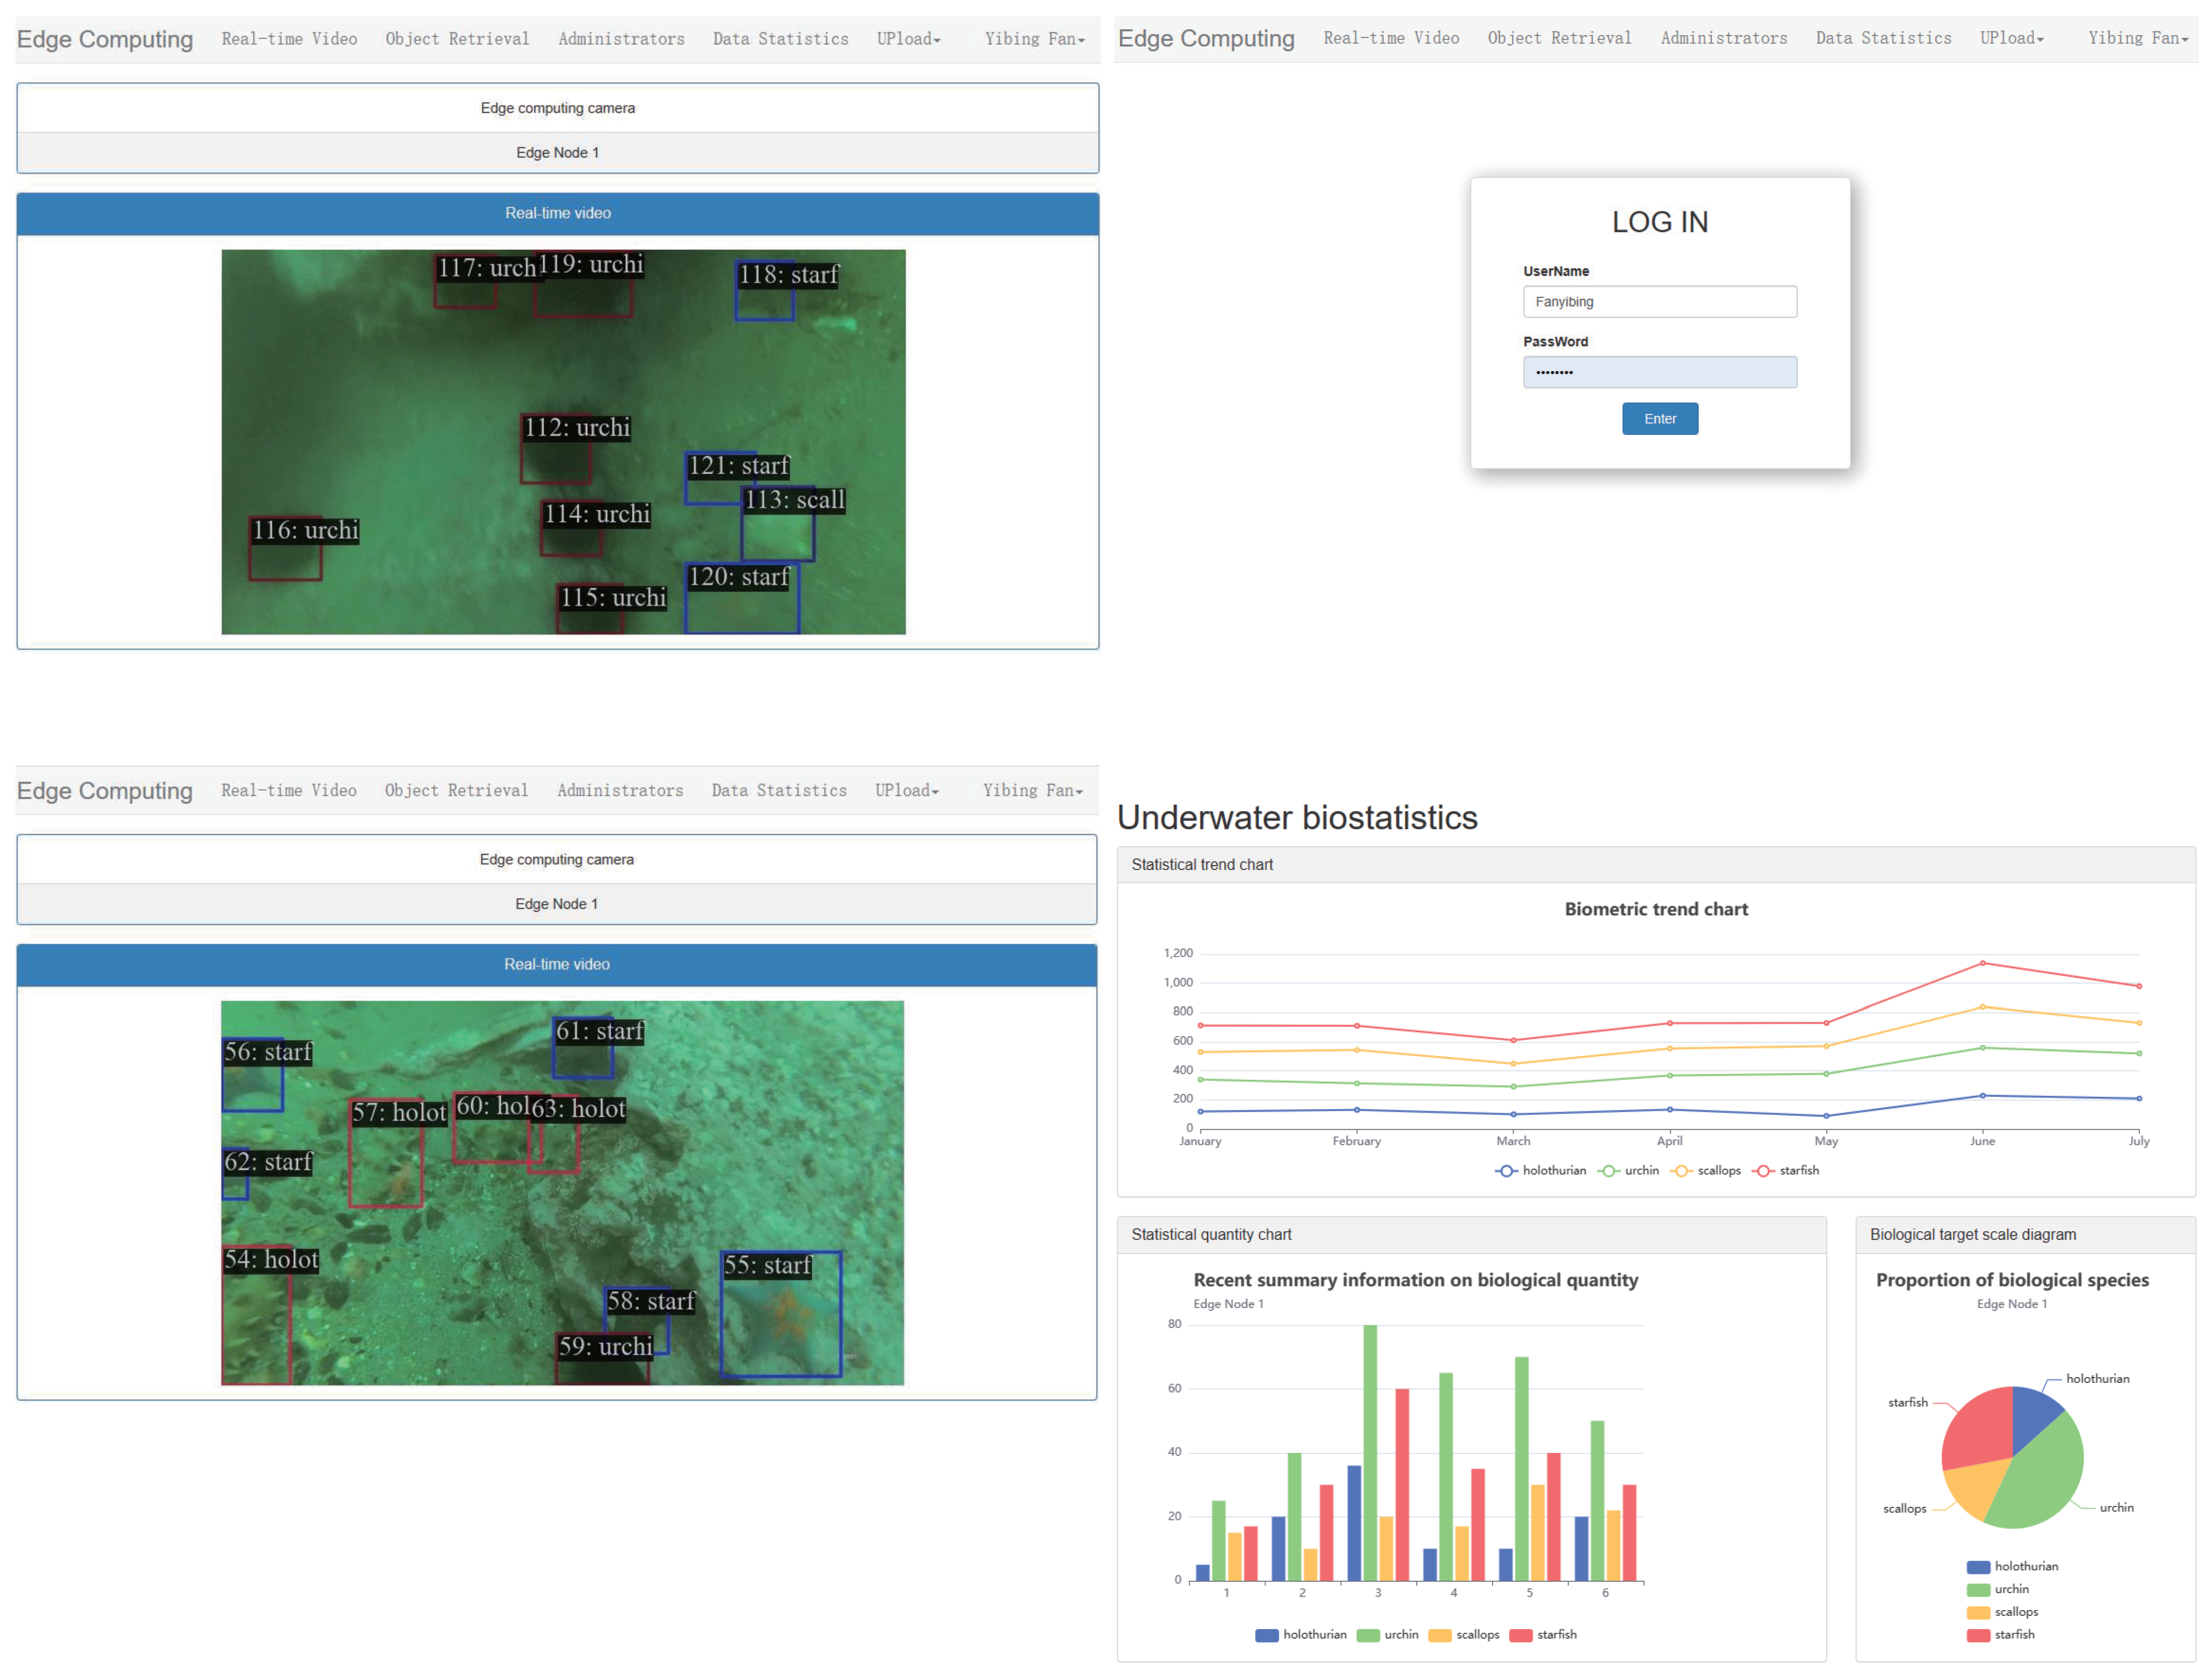Focus the PassWord input field
This screenshot has width=2212, height=1674.
1660,372
